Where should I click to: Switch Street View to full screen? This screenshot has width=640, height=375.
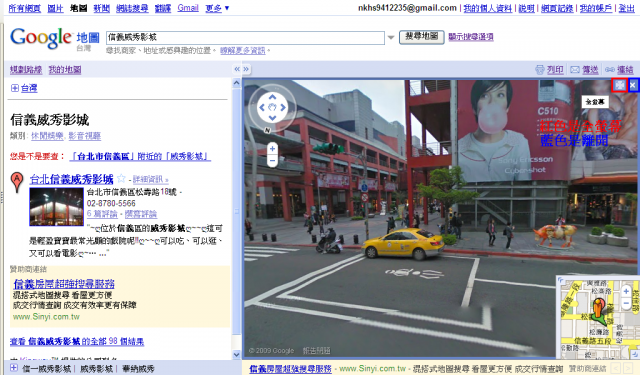pos(620,85)
